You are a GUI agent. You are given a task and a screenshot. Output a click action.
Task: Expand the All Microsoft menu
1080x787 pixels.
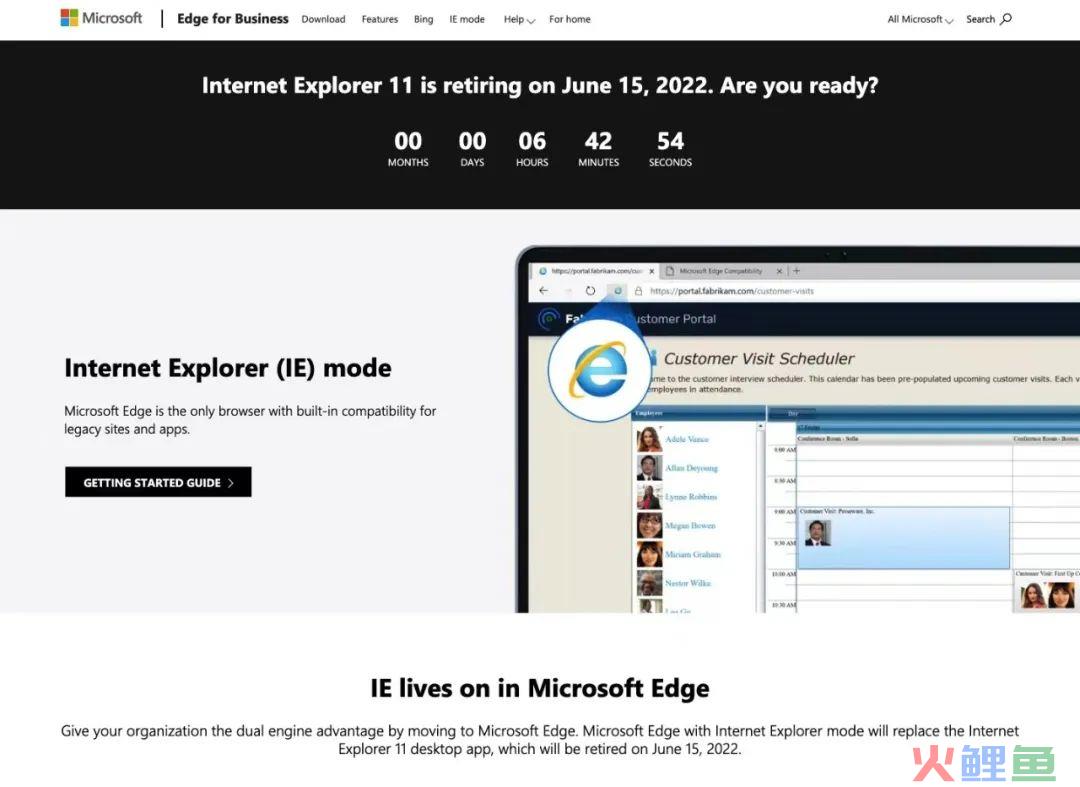click(x=920, y=19)
